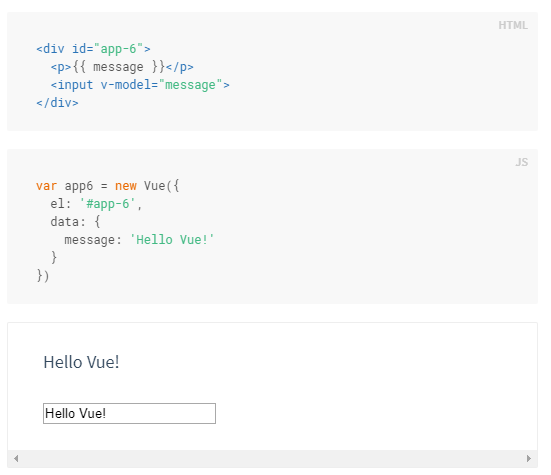Click the right scroll arrow of the horizontal scrollbar

[529, 458]
